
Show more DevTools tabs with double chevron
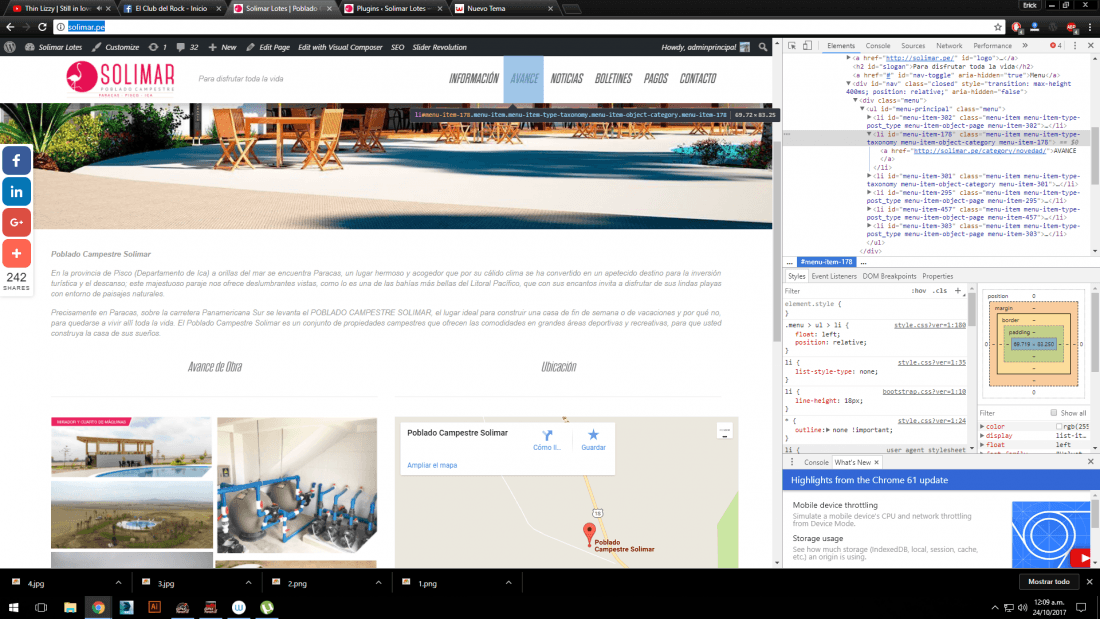1025,46
